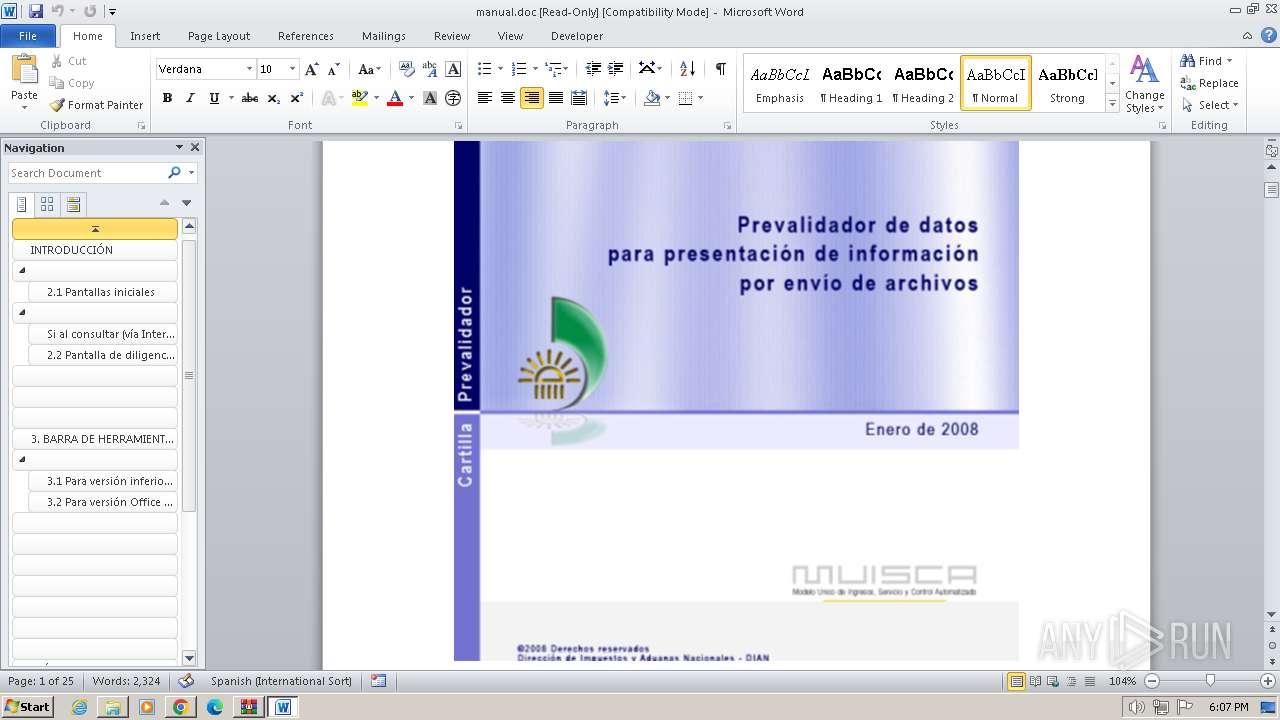Open line spacing dropdown
This screenshot has height=720, width=1280.
click(x=615, y=98)
